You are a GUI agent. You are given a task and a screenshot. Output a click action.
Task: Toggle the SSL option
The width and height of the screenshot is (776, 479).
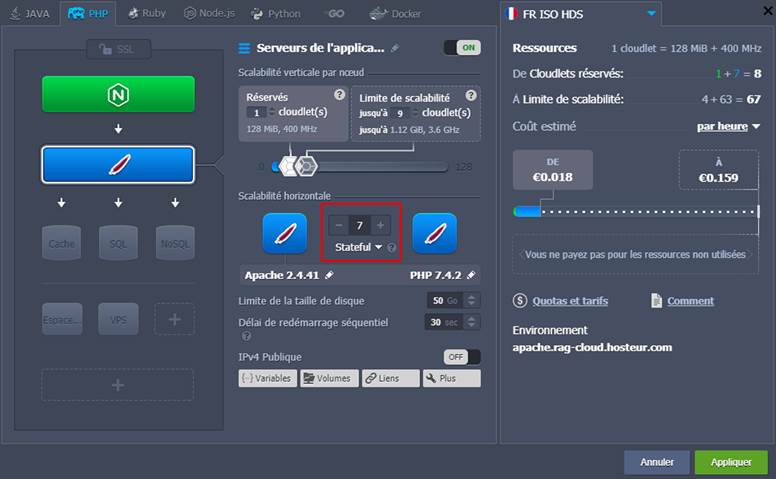click(118, 49)
